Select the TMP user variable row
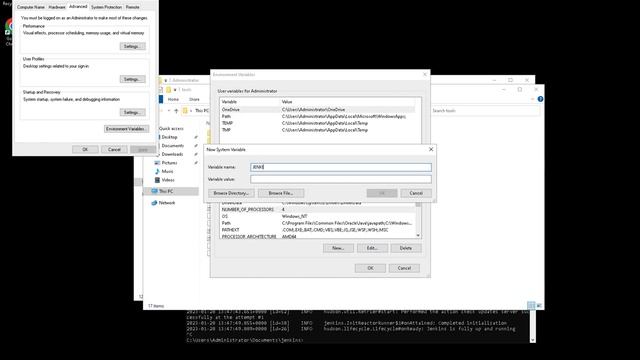The image size is (640, 360). tap(317, 130)
